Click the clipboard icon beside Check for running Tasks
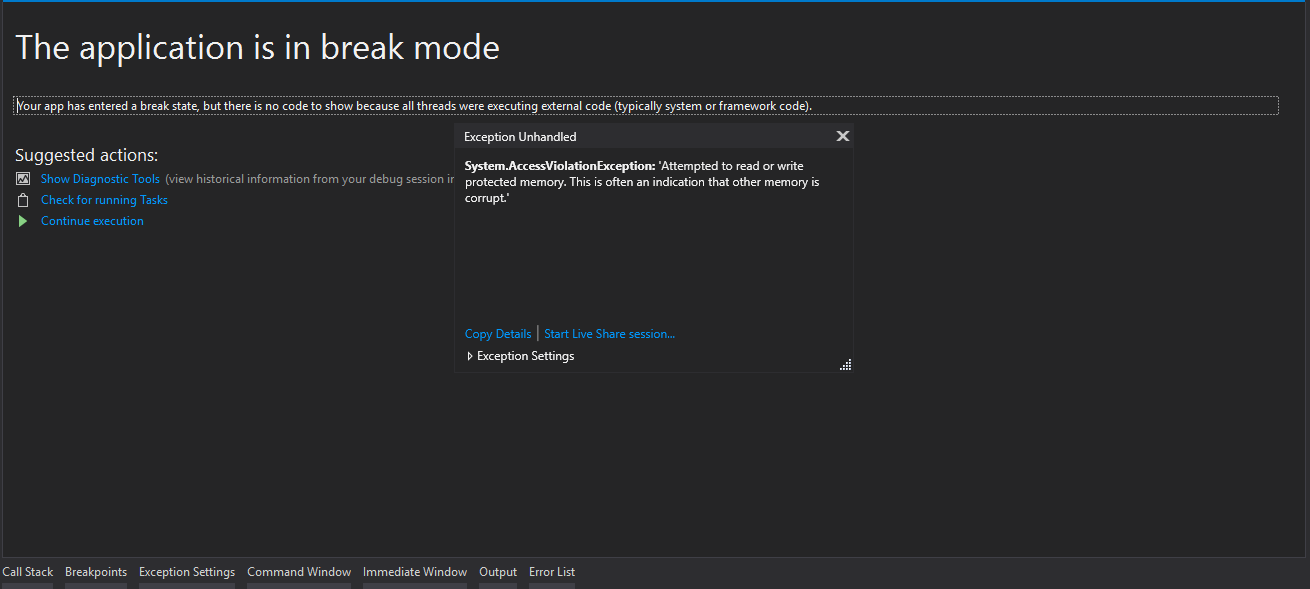 coord(22,199)
